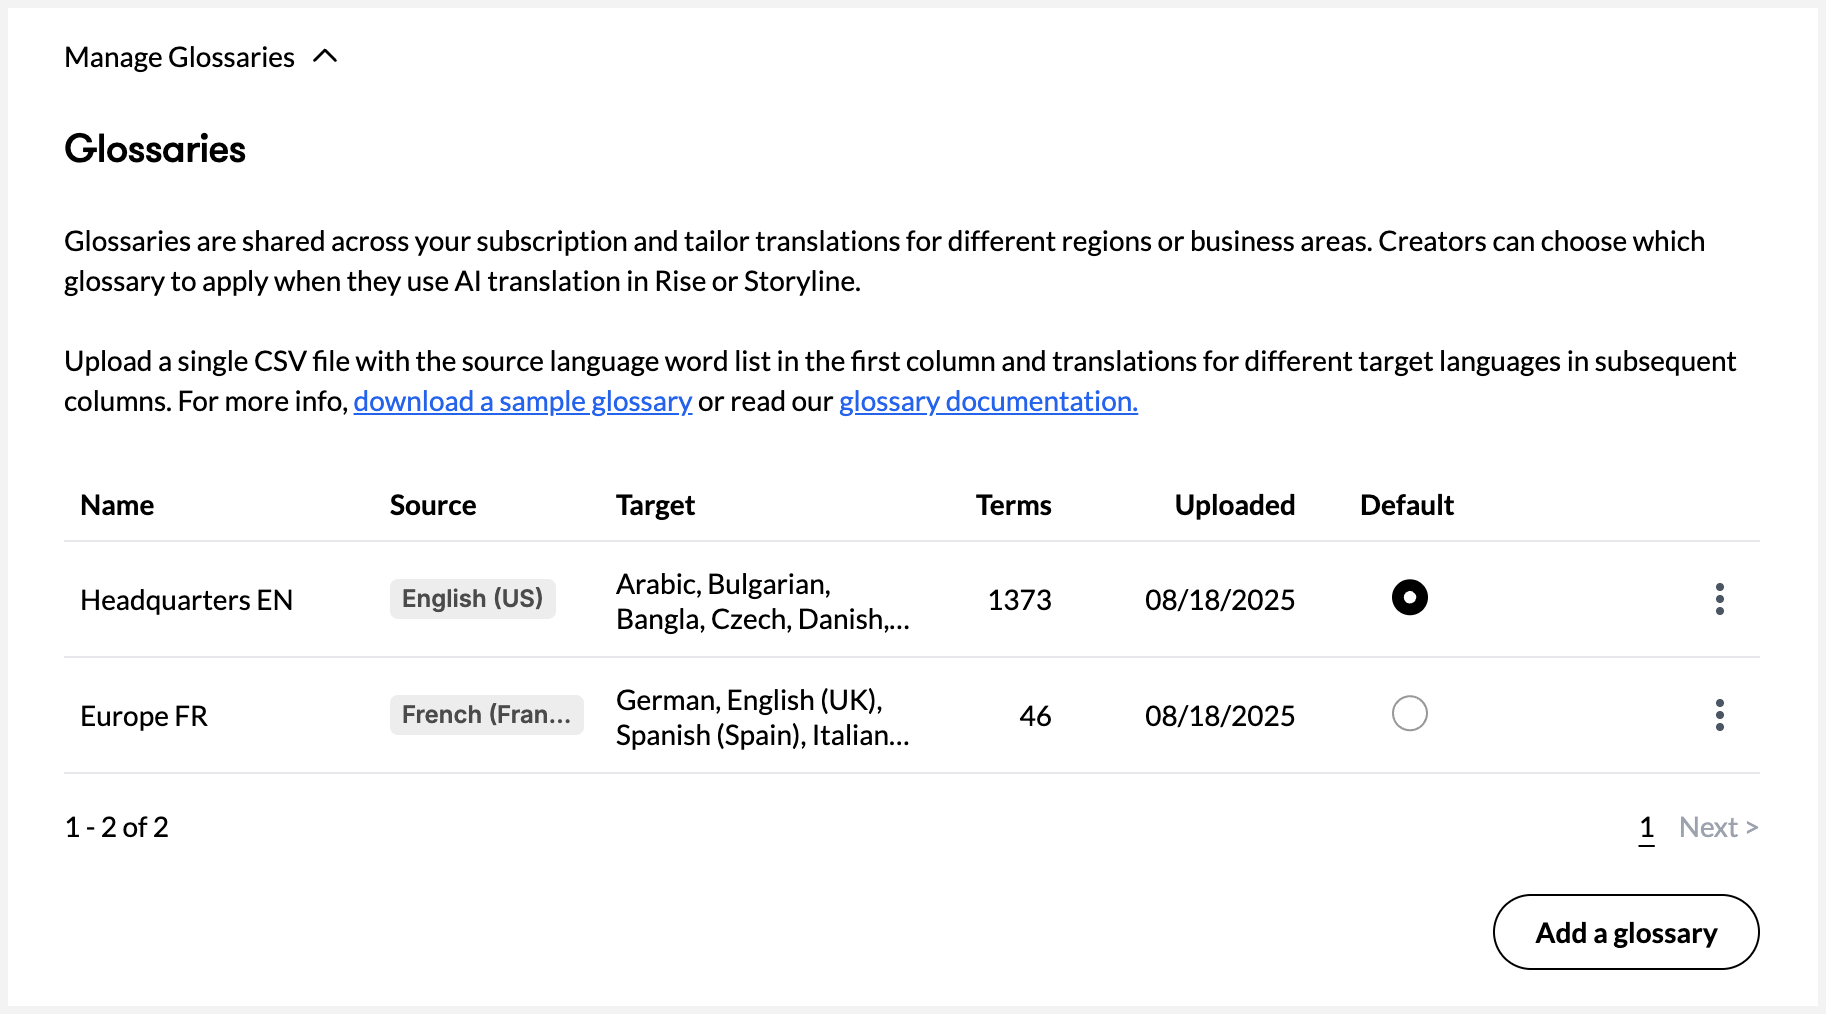1826x1014 pixels.
Task: Go to page 1 of glossaries
Action: 1646,827
